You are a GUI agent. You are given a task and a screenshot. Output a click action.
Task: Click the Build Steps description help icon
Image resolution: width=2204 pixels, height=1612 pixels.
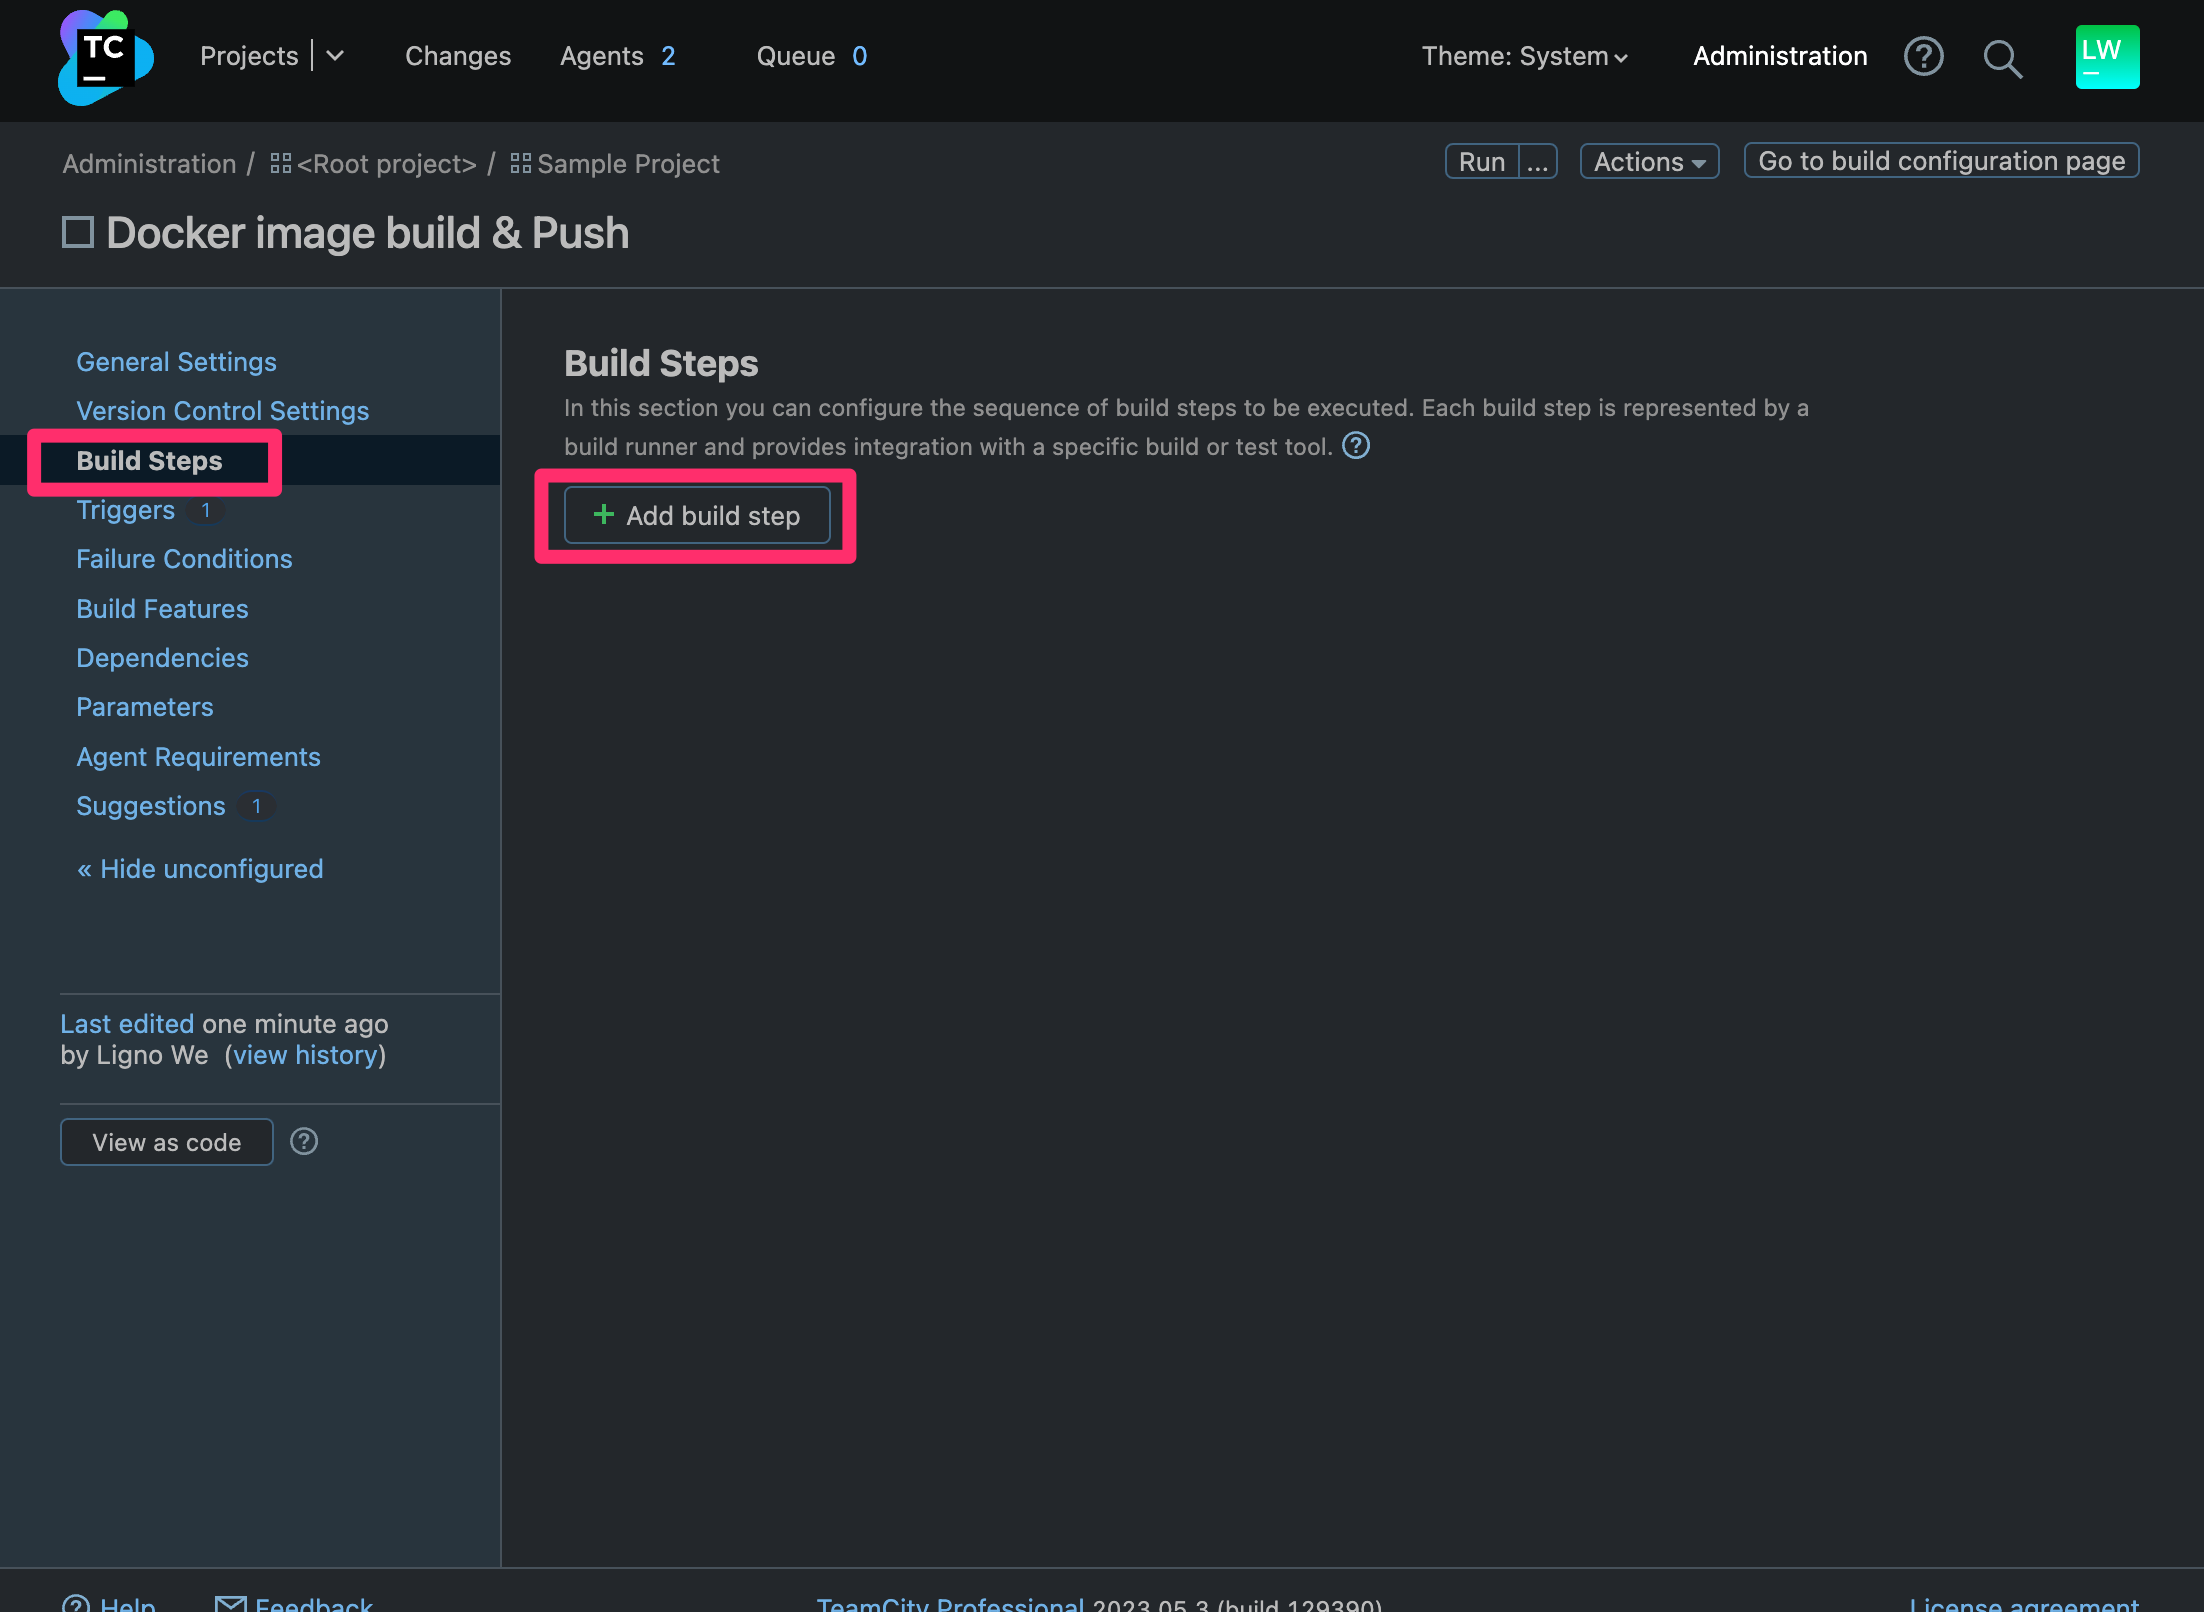(x=1355, y=446)
